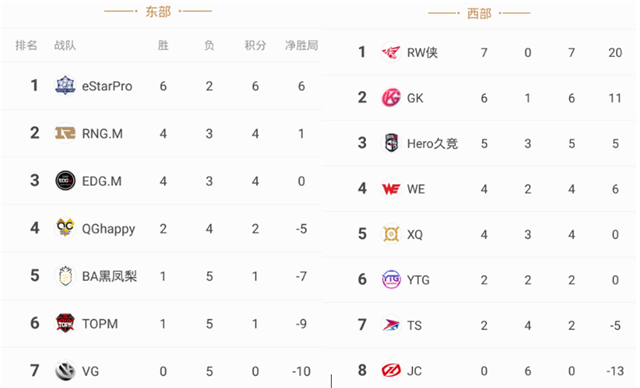Screen dimensions: 640x388
Task: Switch to the 东部 section header
Action: coord(158,11)
